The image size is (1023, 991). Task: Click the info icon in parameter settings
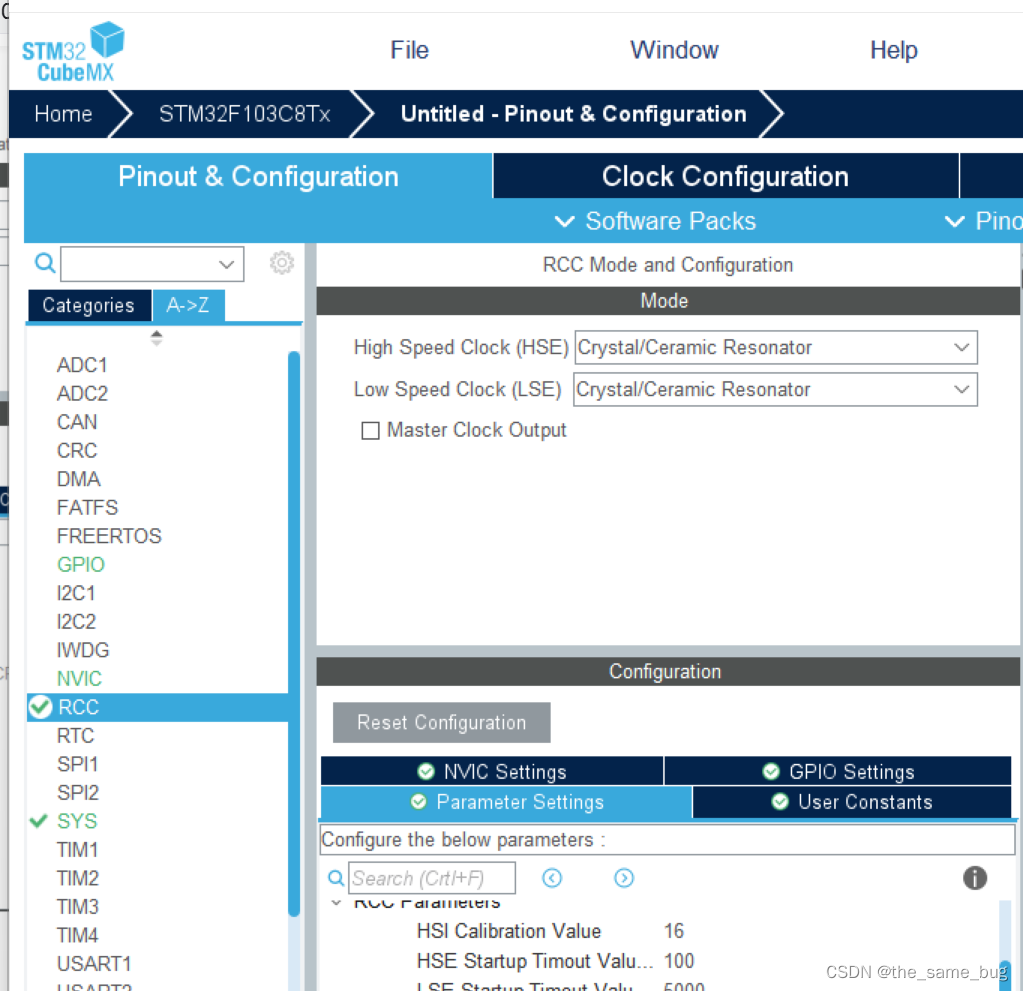coord(975,877)
